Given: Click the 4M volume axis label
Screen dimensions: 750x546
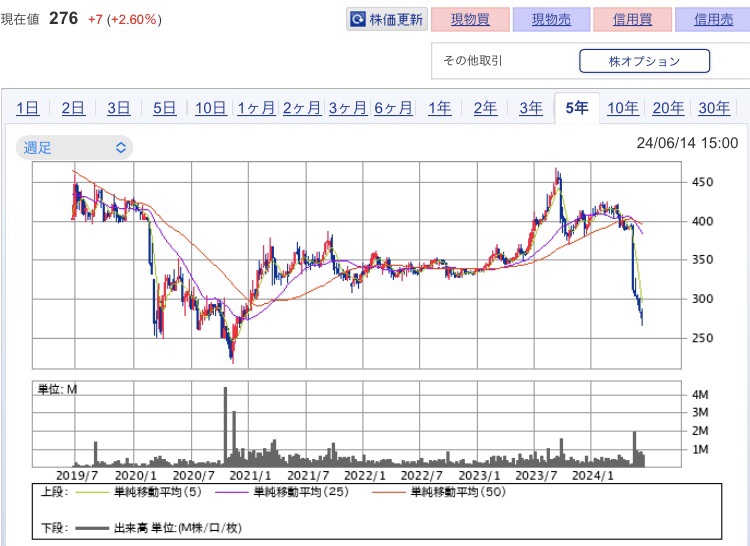Looking at the screenshot, I should click(x=700, y=395).
